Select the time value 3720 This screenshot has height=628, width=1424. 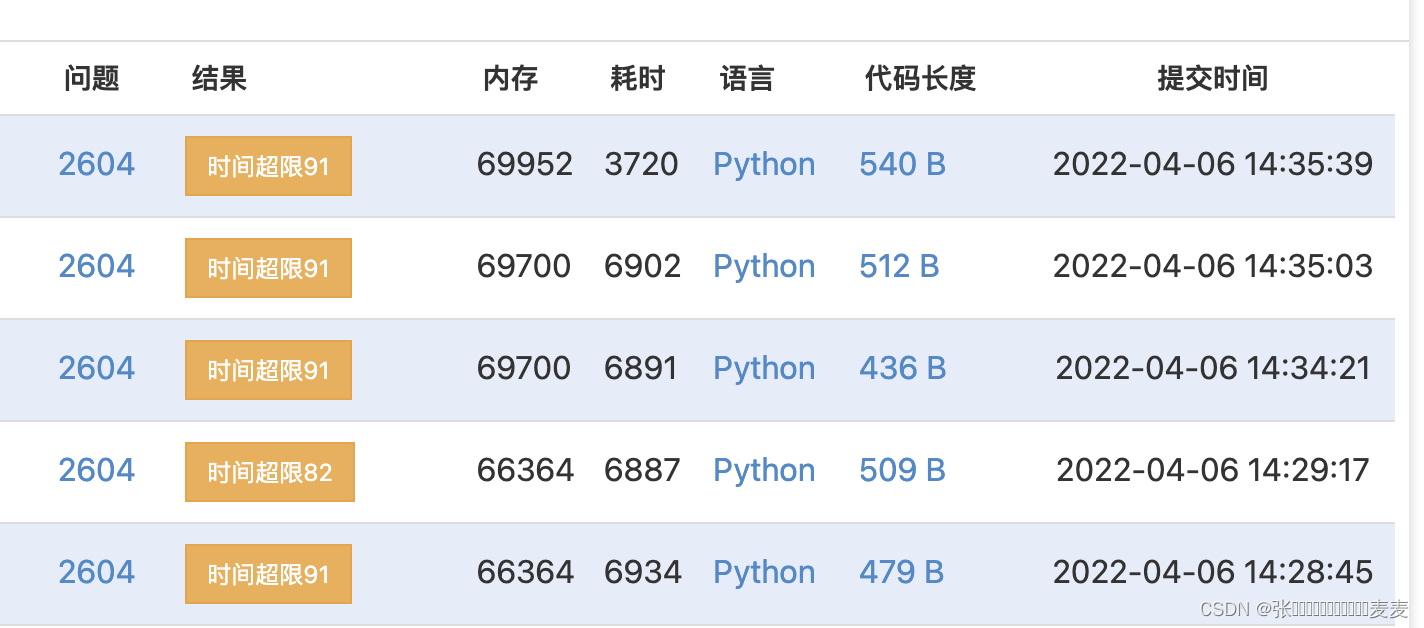pyautogui.click(x=641, y=165)
